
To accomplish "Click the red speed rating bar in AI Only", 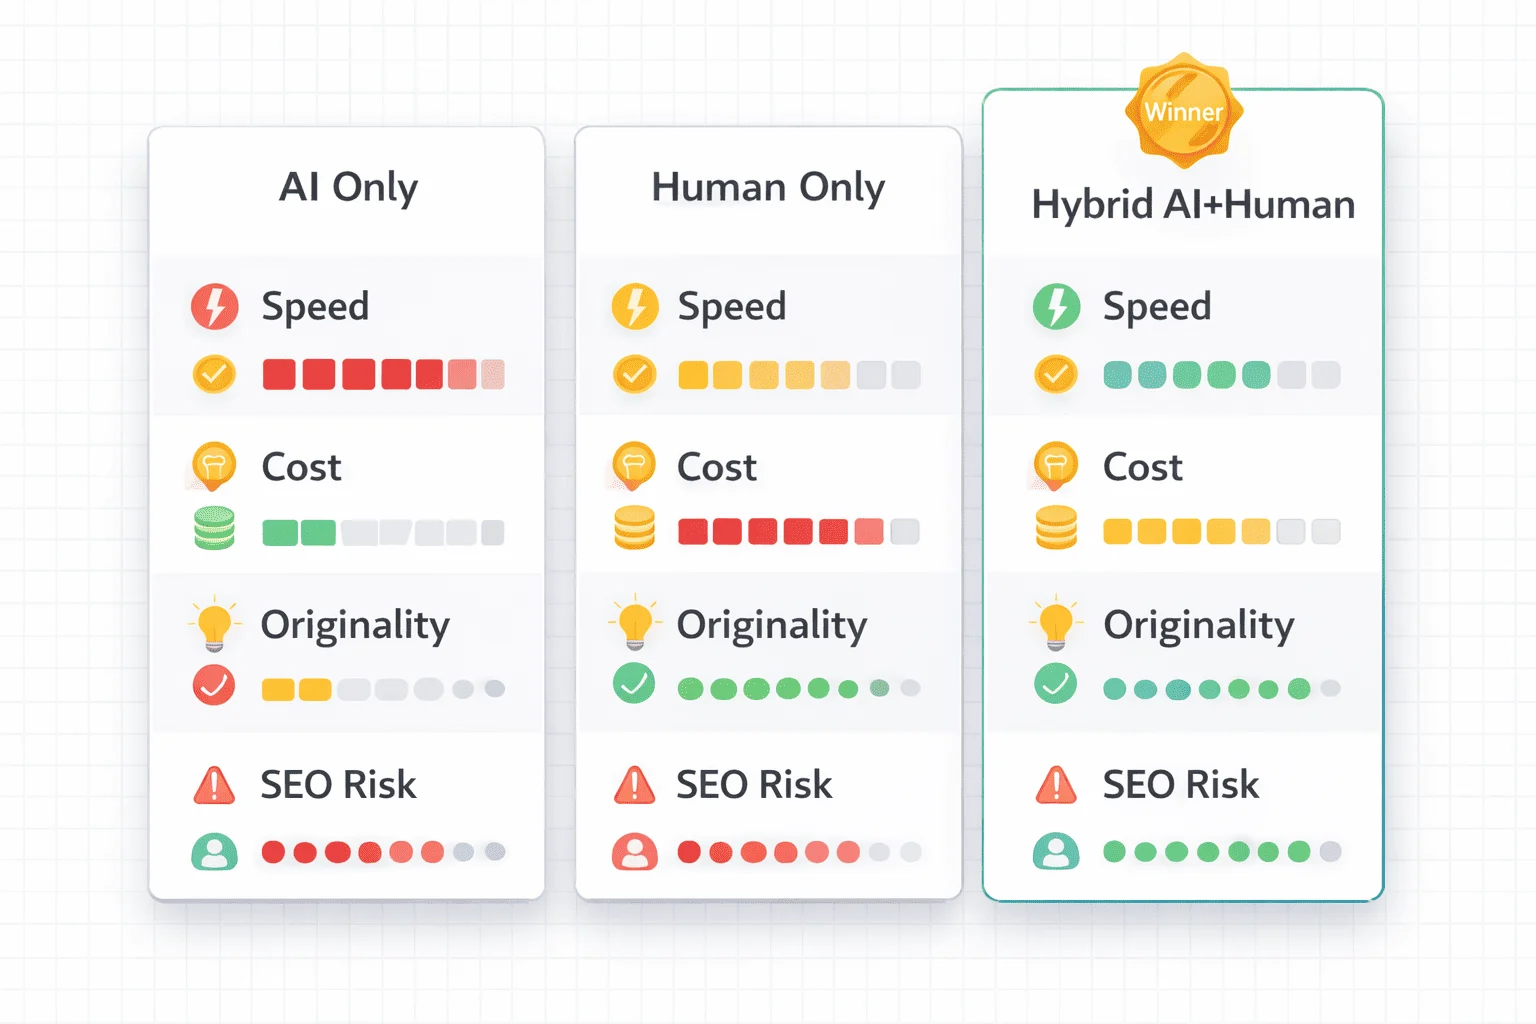I will coord(383,375).
